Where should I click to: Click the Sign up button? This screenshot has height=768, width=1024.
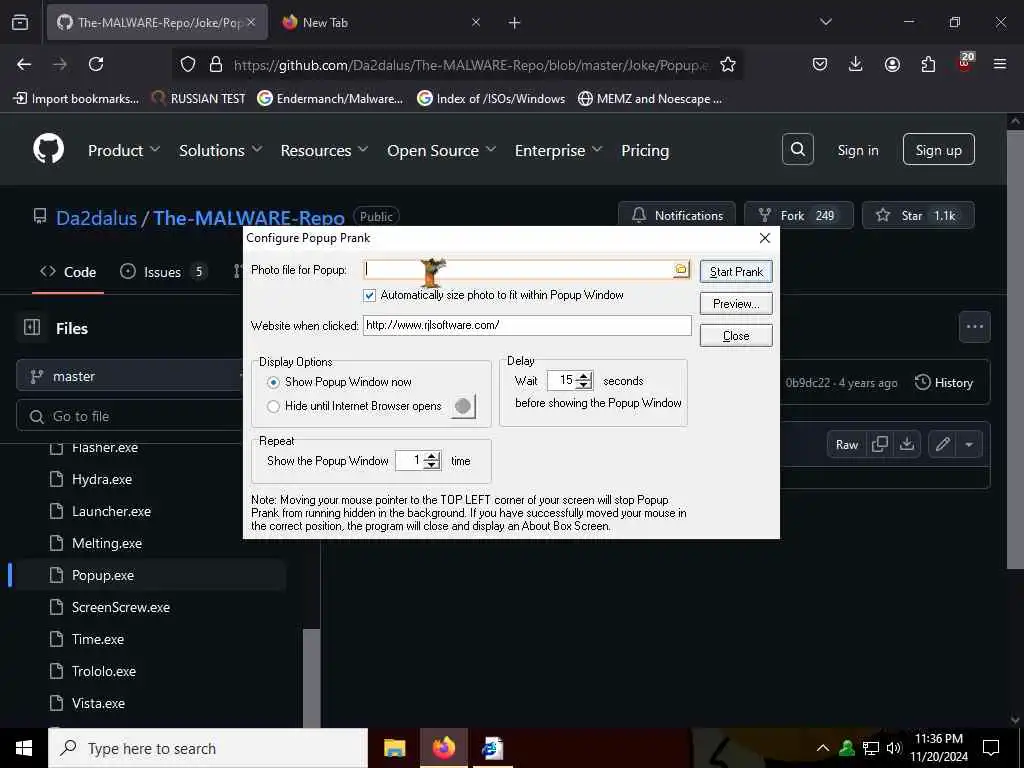click(938, 150)
